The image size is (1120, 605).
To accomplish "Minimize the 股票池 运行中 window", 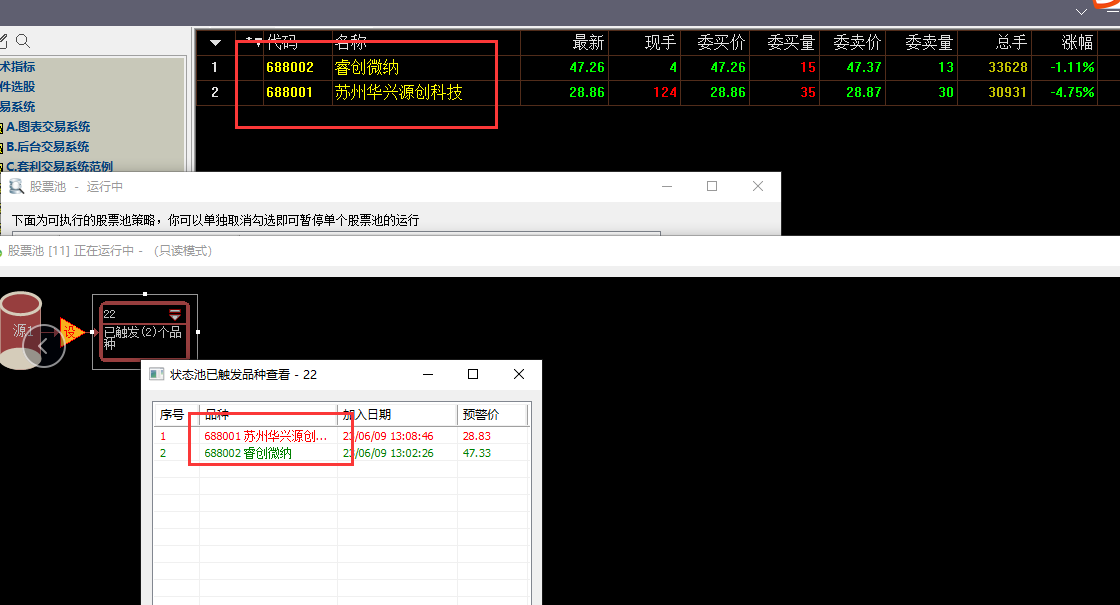I will [667, 186].
